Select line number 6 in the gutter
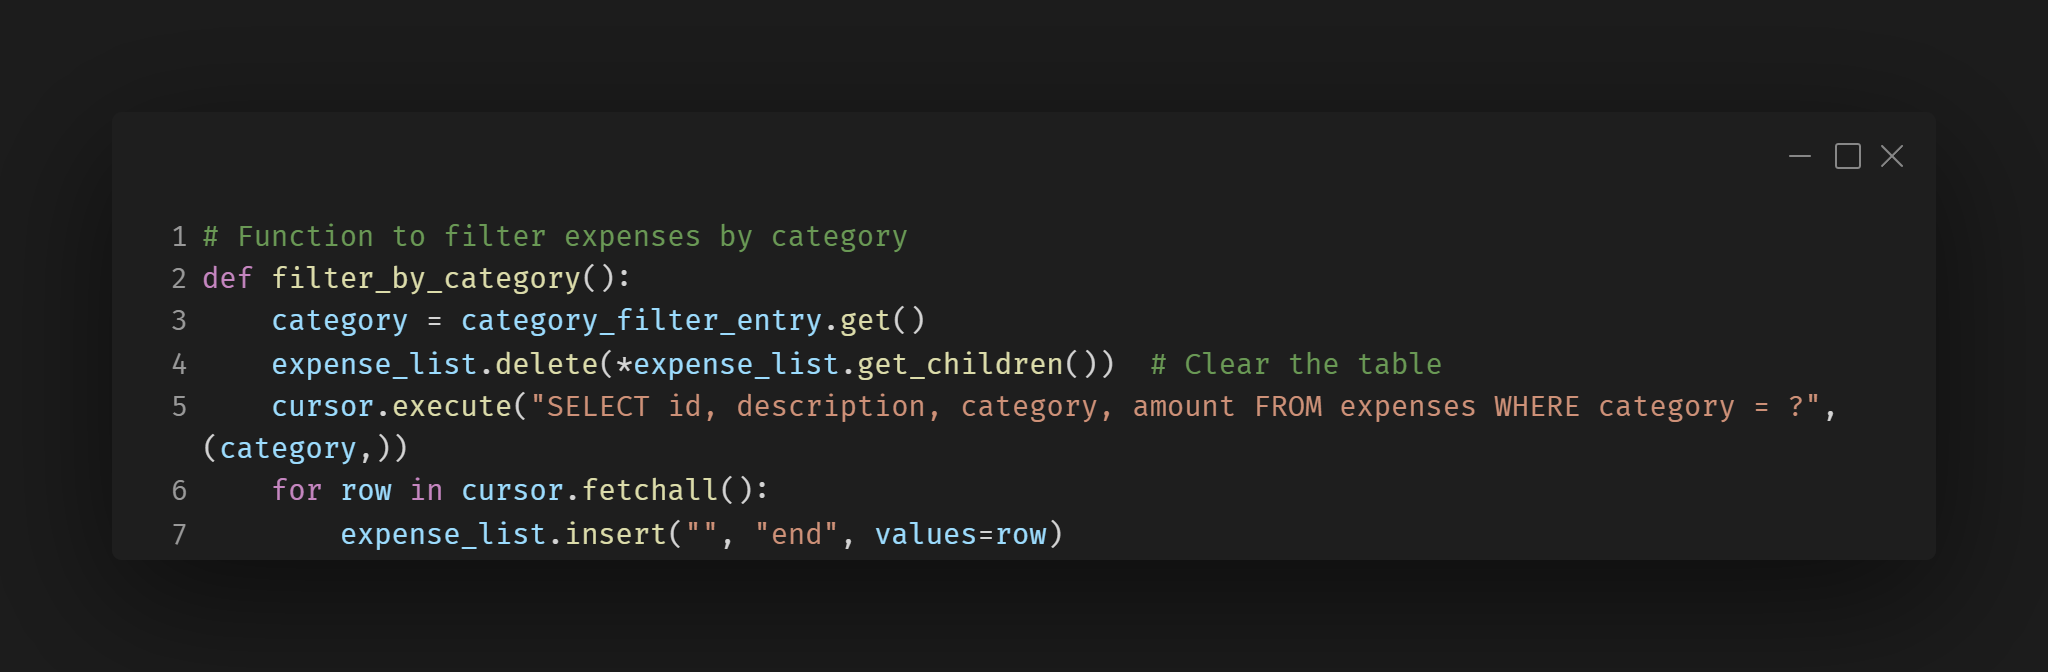The width and height of the screenshot is (2048, 672). click(179, 491)
